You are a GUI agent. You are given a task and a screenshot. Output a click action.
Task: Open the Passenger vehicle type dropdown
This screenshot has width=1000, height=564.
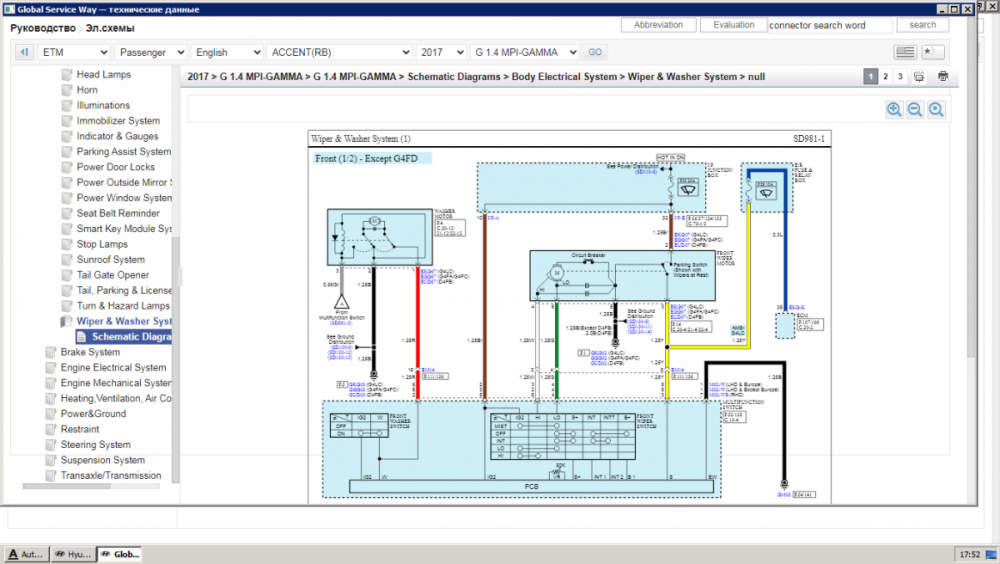point(151,52)
